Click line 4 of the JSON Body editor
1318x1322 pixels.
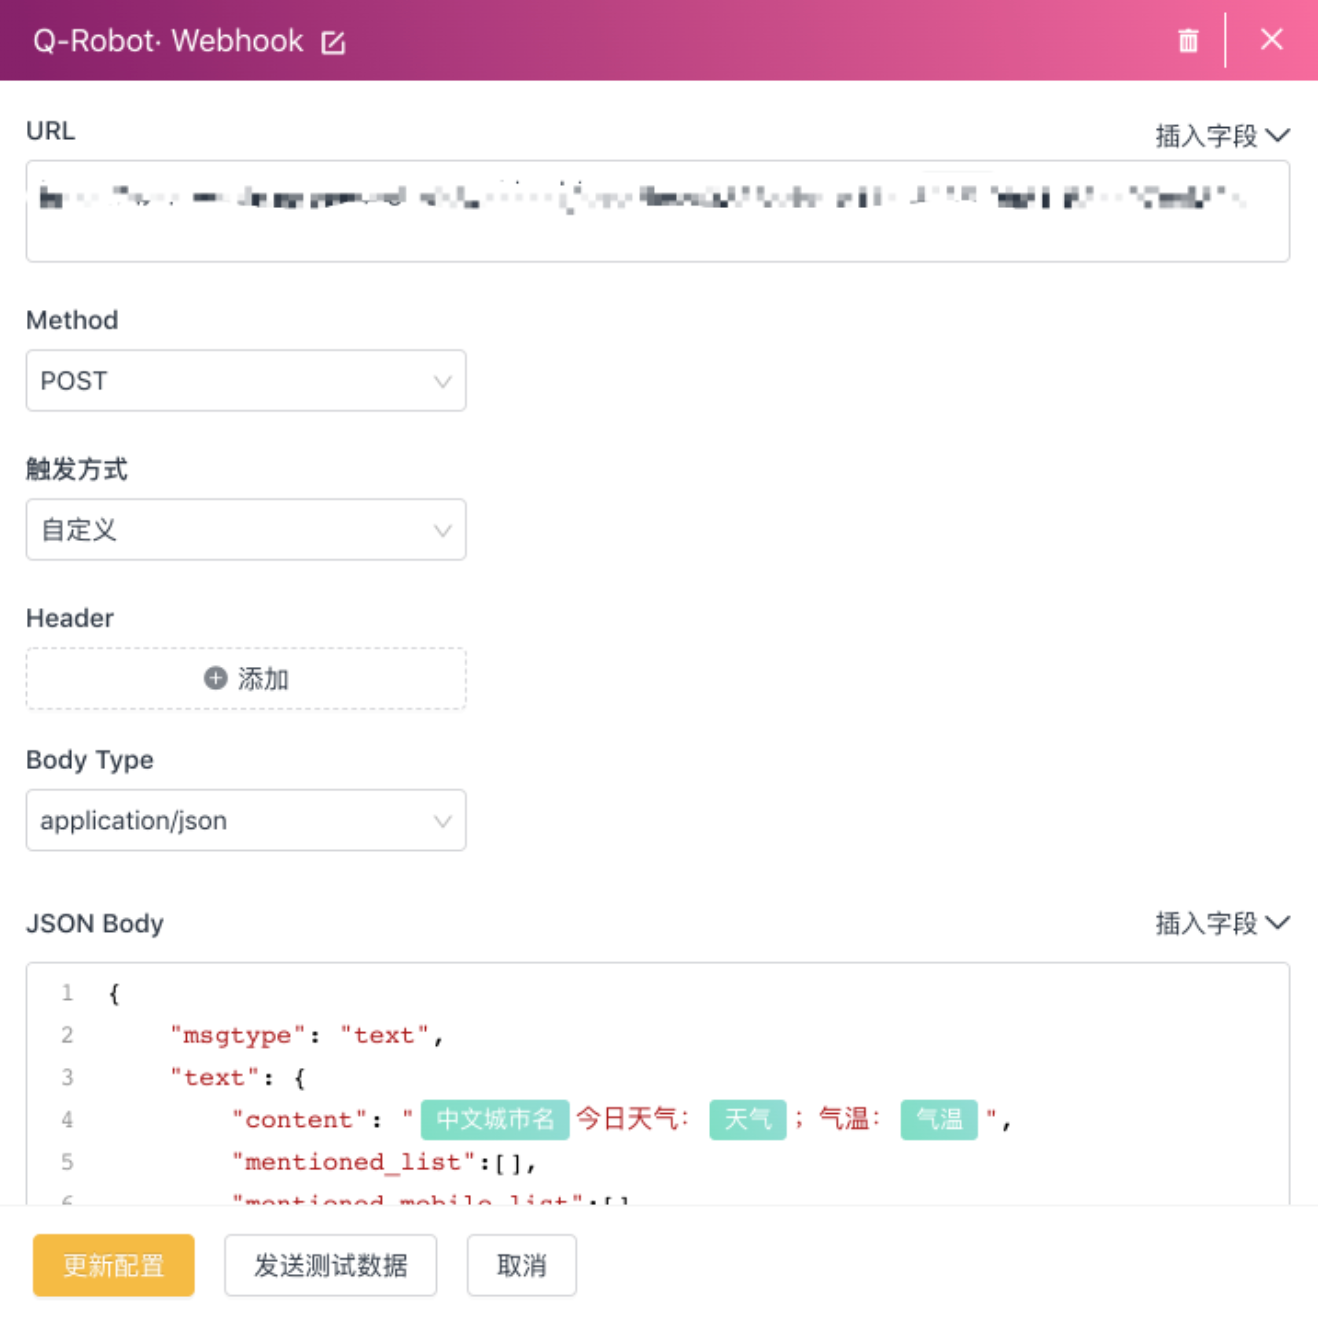pos(300,1119)
